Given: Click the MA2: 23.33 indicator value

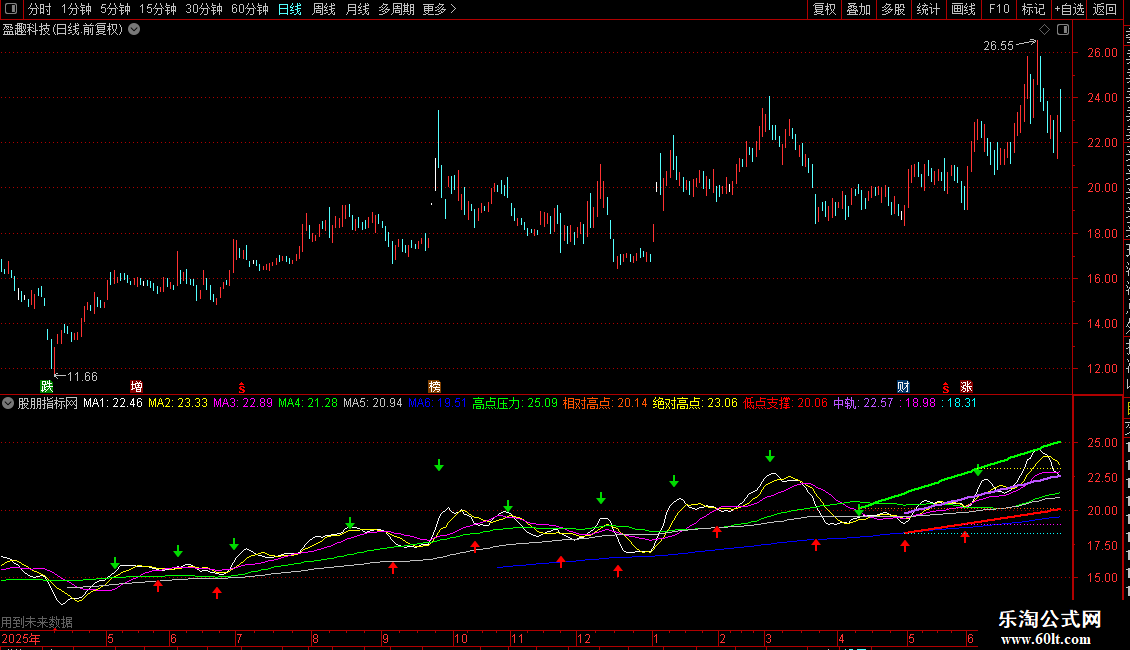Looking at the screenshot, I should click(x=178, y=404).
